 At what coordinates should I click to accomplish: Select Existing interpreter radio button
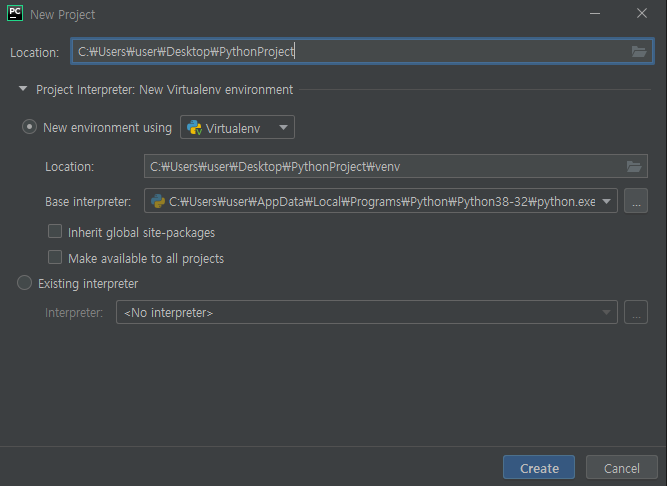[25, 283]
